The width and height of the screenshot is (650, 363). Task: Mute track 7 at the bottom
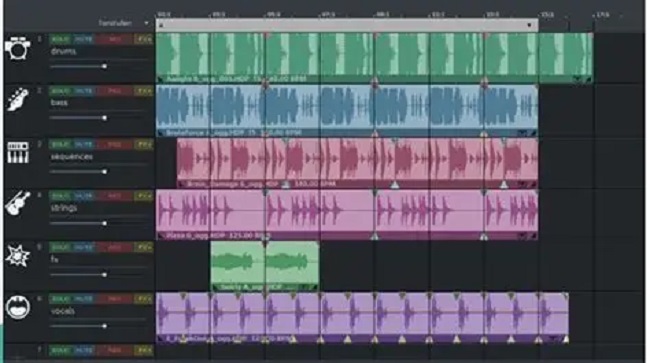click(83, 351)
